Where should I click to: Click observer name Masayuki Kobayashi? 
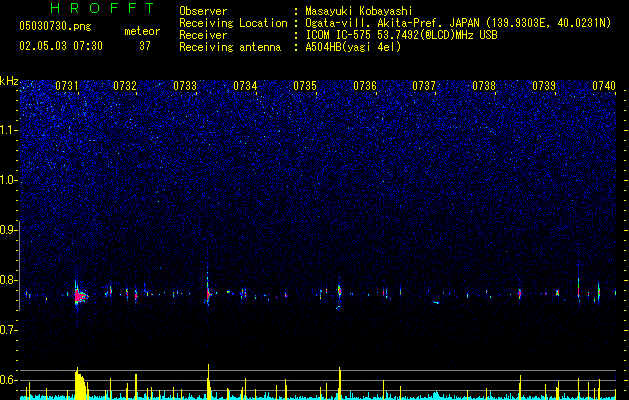[x=359, y=11]
